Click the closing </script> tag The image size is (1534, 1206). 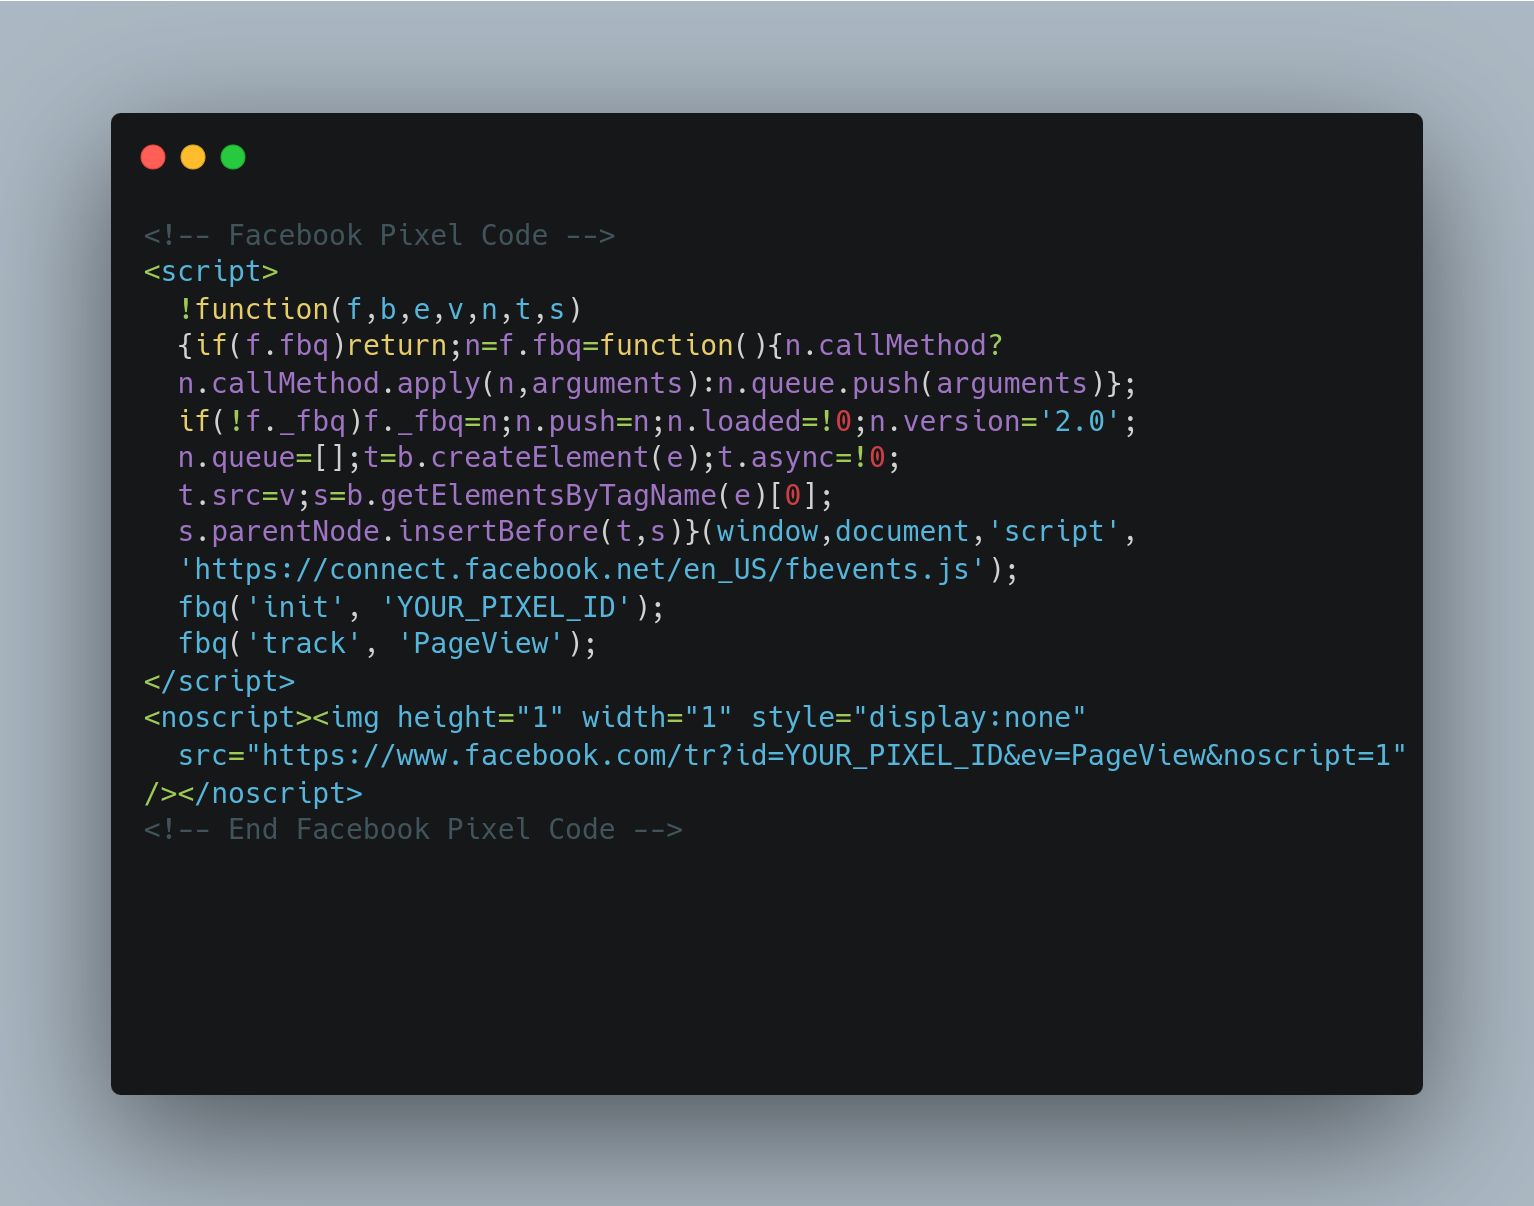tap(220, 681)
